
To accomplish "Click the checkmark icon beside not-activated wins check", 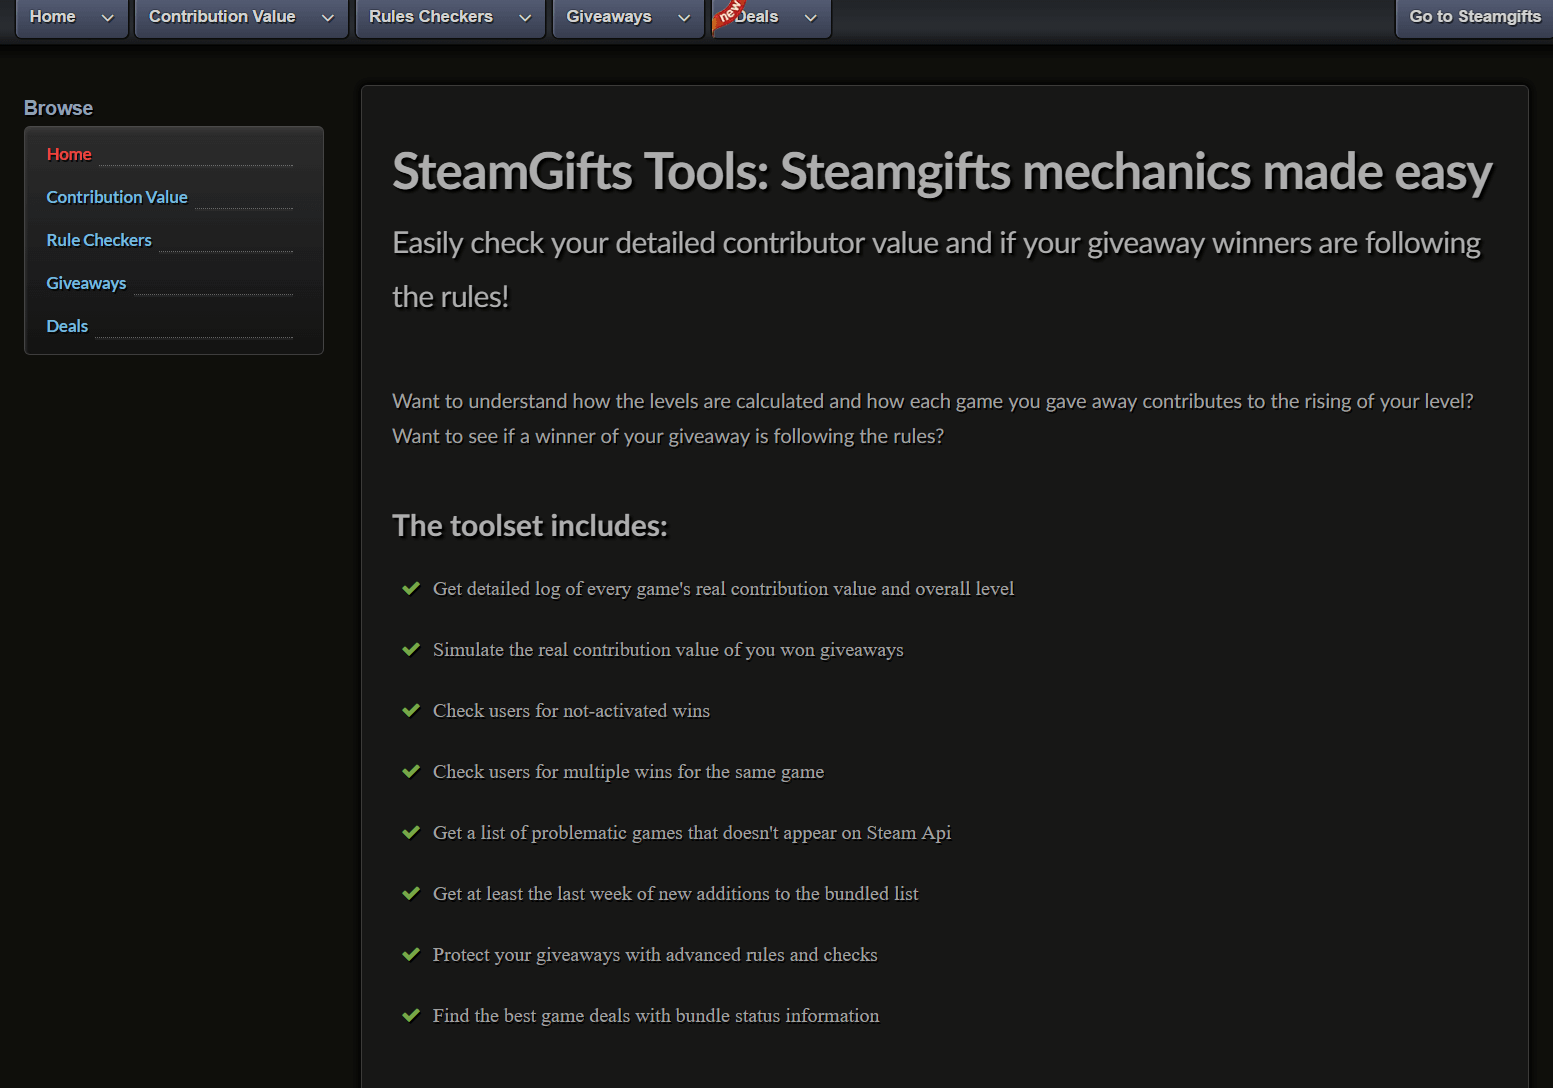I will tap(411, 710).
